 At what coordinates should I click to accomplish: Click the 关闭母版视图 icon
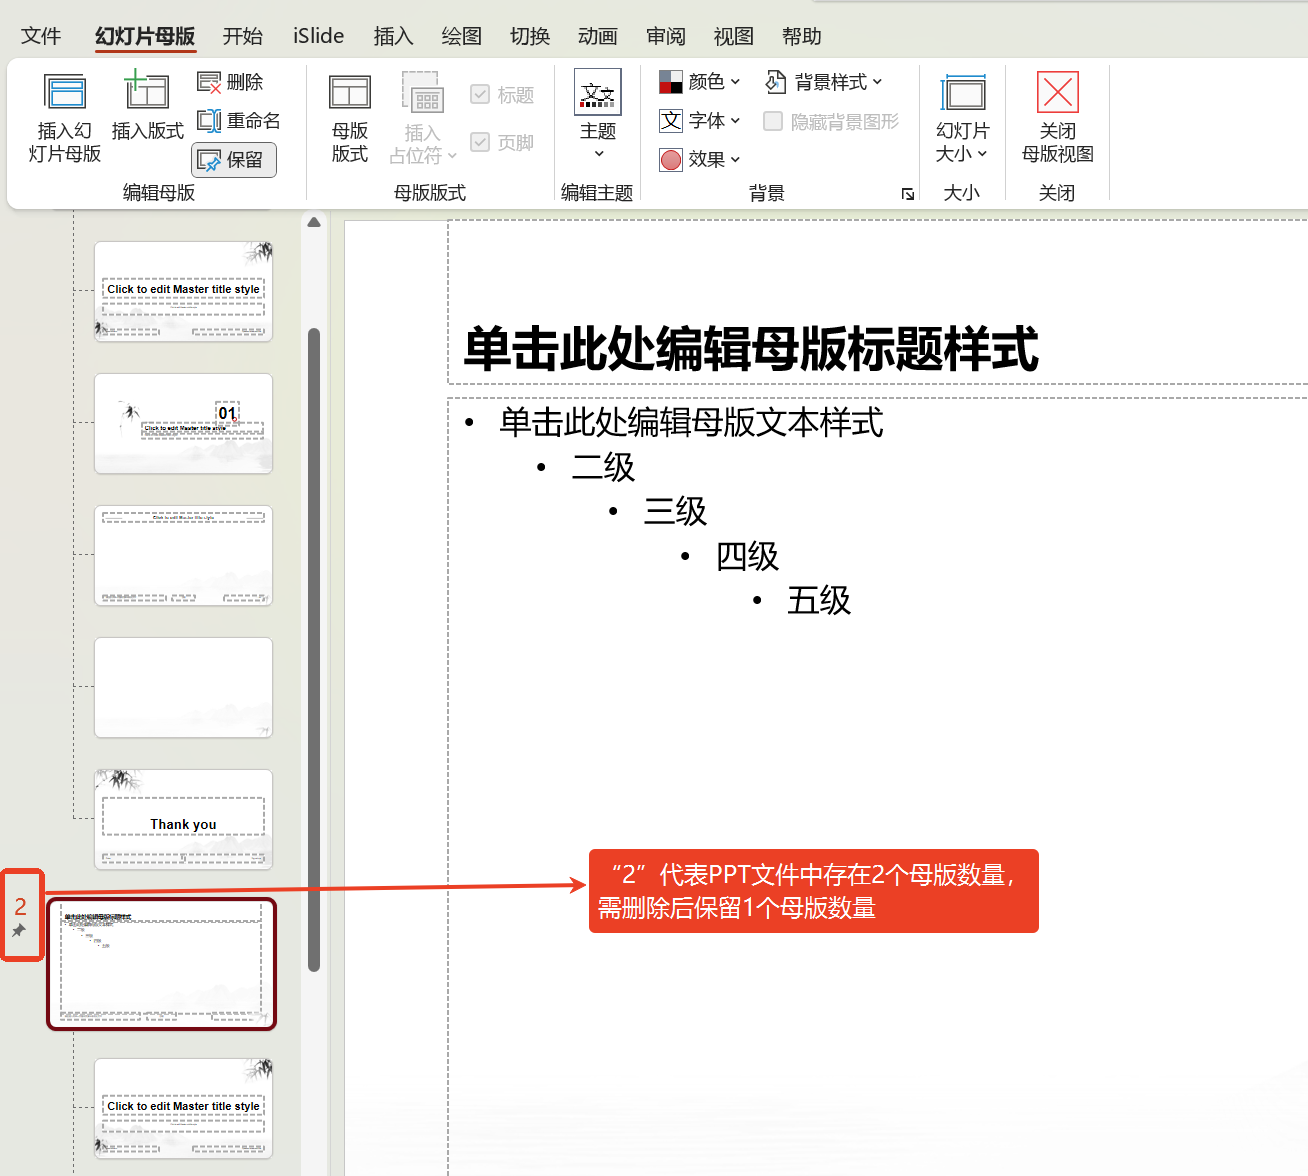pos(1057,93)
